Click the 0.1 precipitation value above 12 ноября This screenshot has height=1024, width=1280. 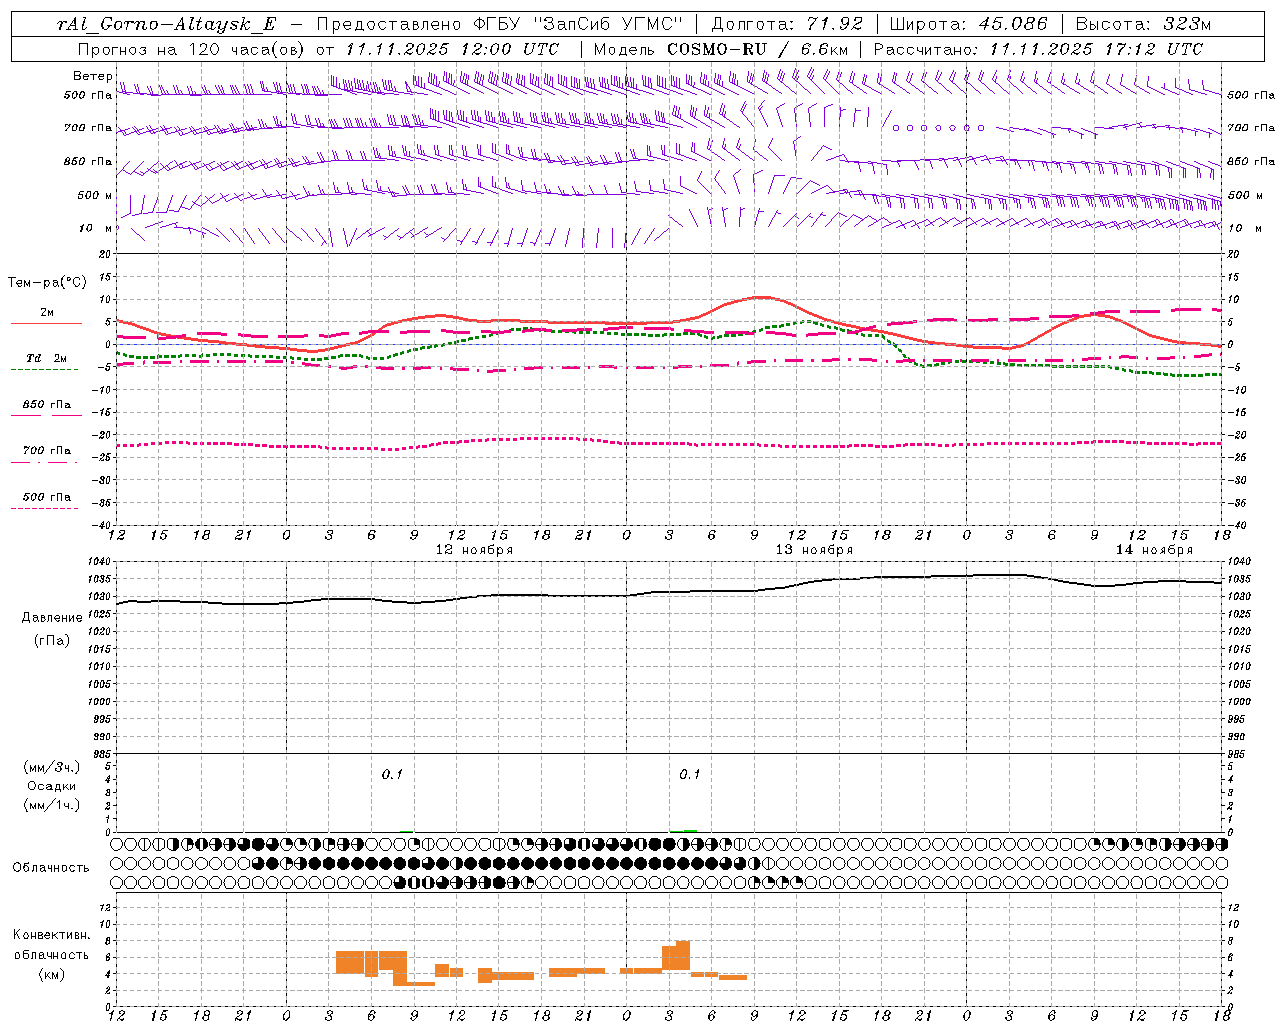tap(392, 774)
